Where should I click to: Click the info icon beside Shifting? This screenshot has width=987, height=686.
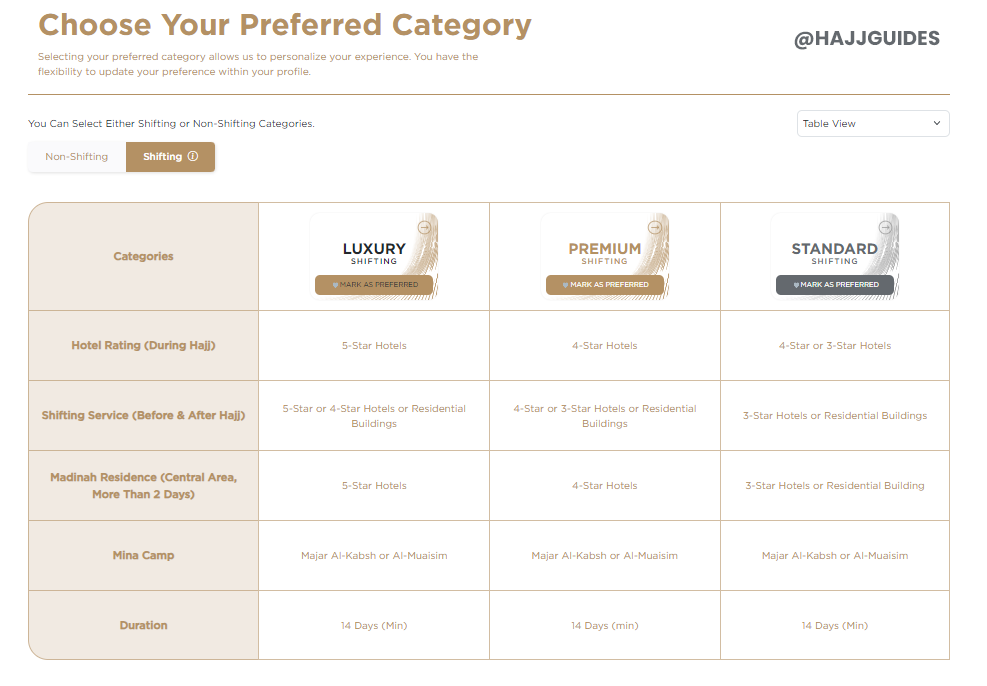193,157
